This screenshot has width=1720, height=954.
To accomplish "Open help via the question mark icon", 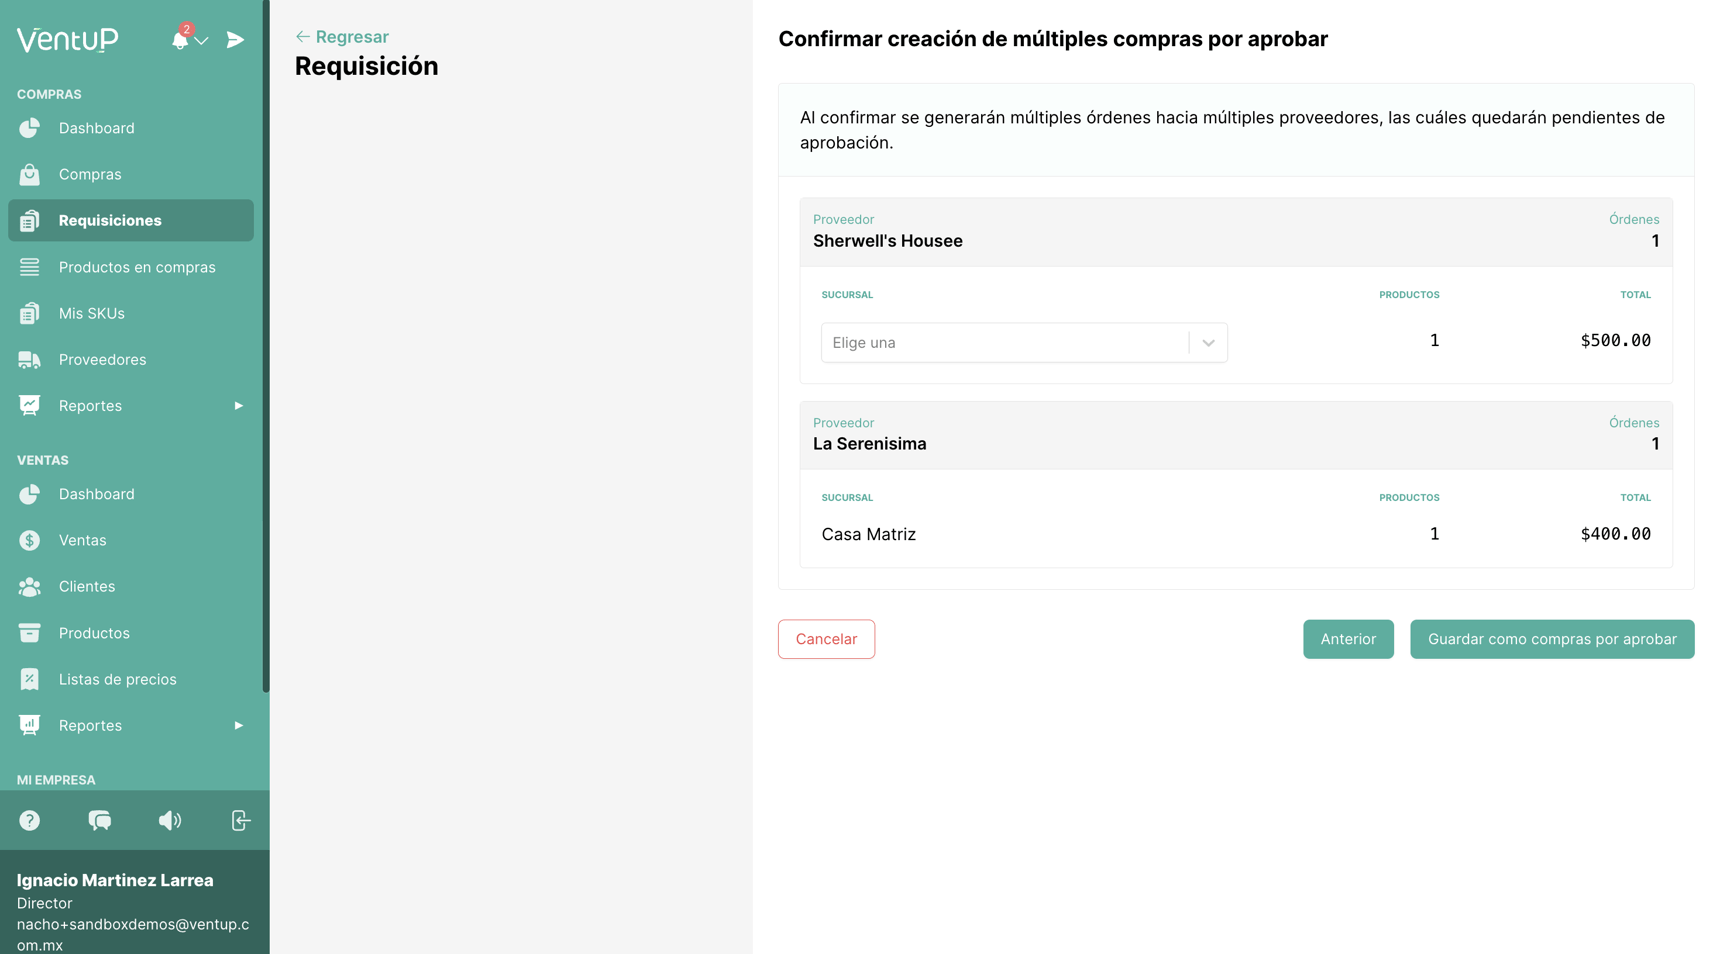I will click(30, 820).
